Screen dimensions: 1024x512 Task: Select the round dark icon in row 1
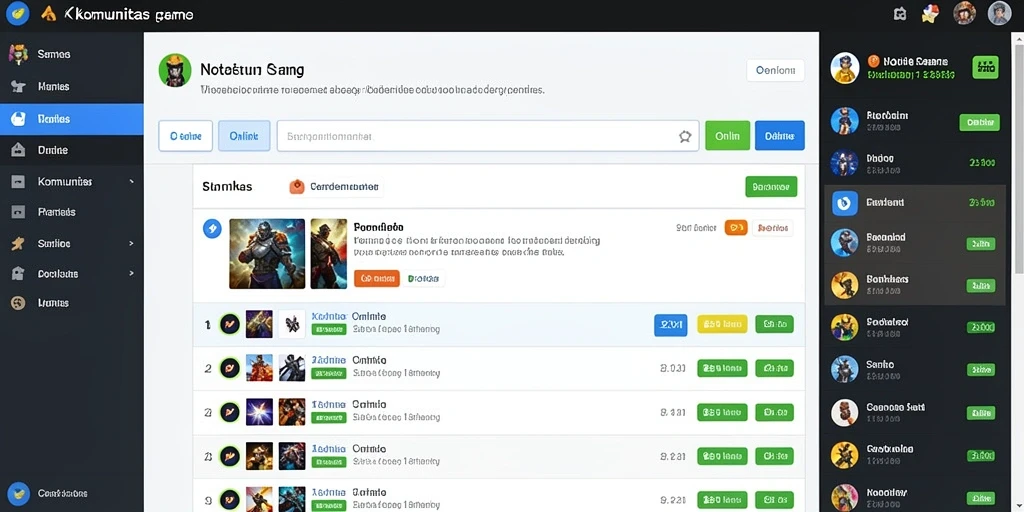229,324
